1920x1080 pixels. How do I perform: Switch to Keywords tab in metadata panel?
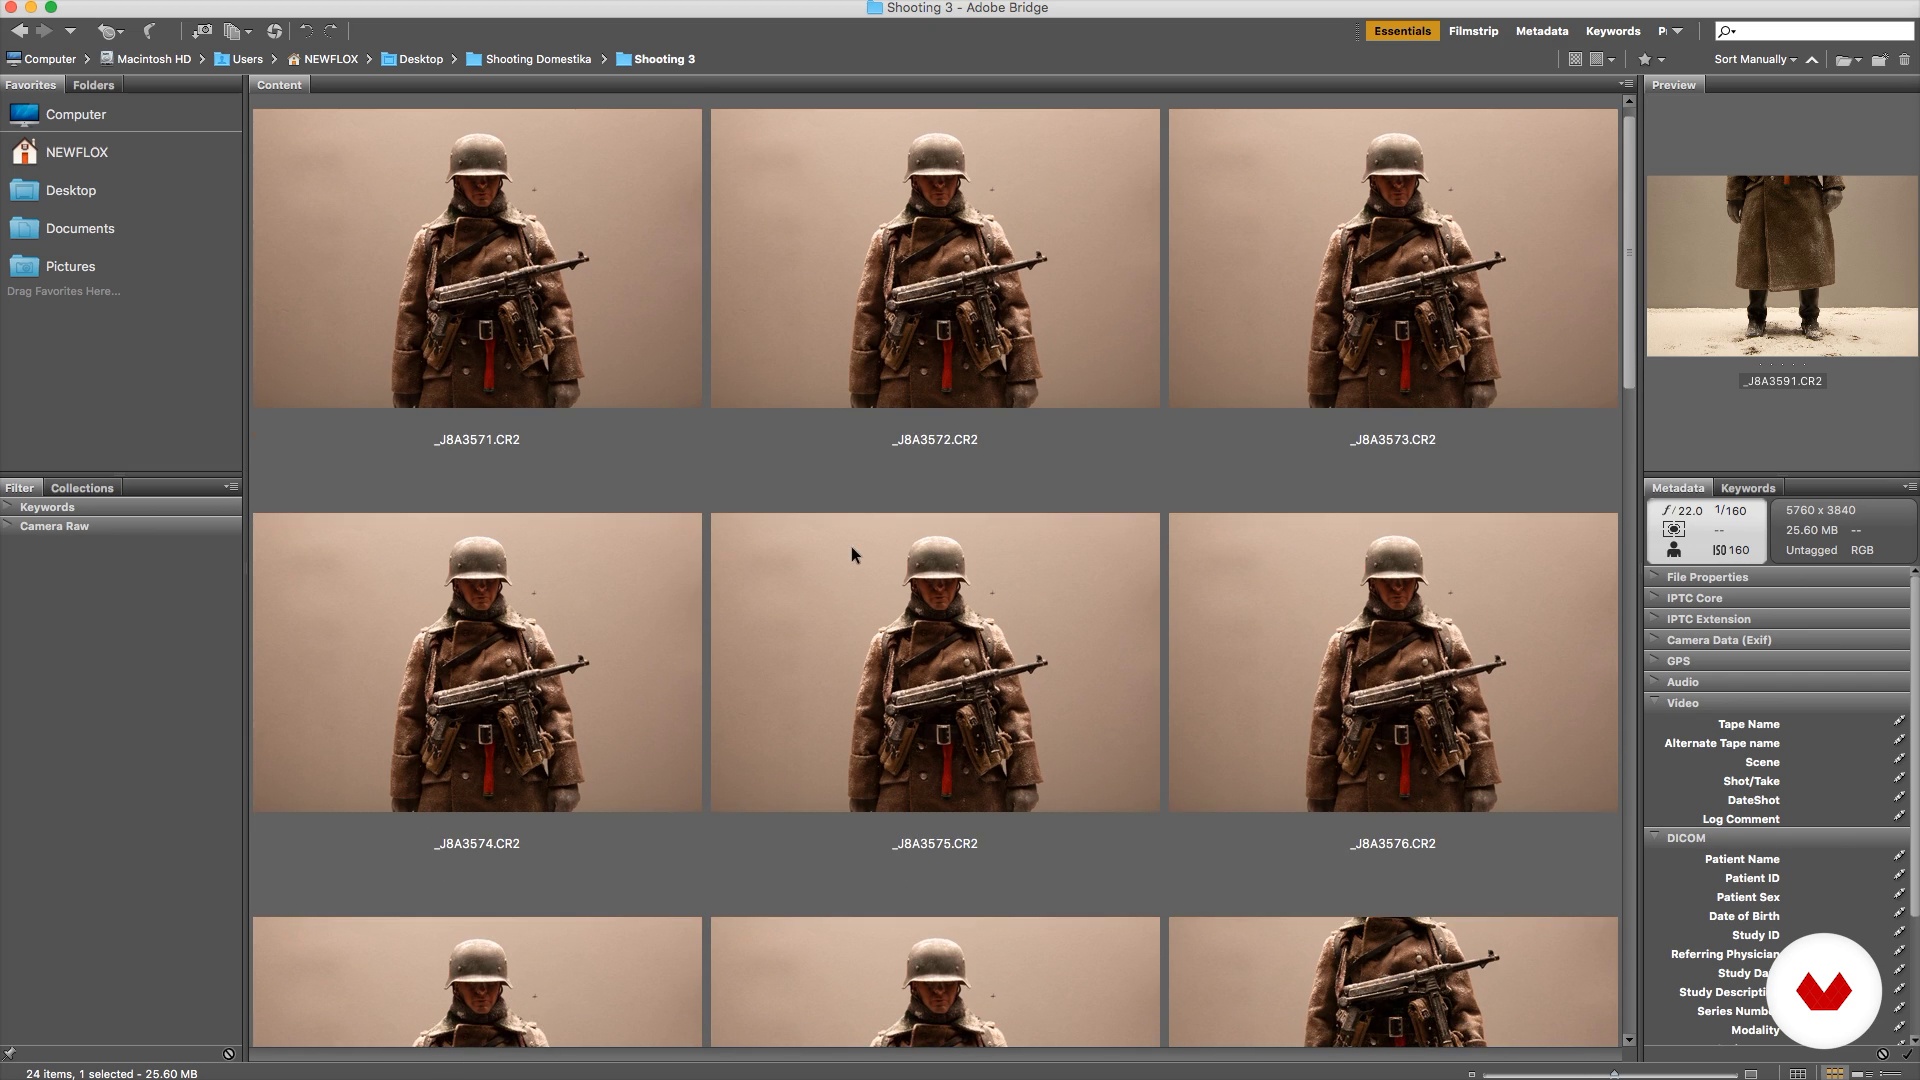[x=1748, y=488]
